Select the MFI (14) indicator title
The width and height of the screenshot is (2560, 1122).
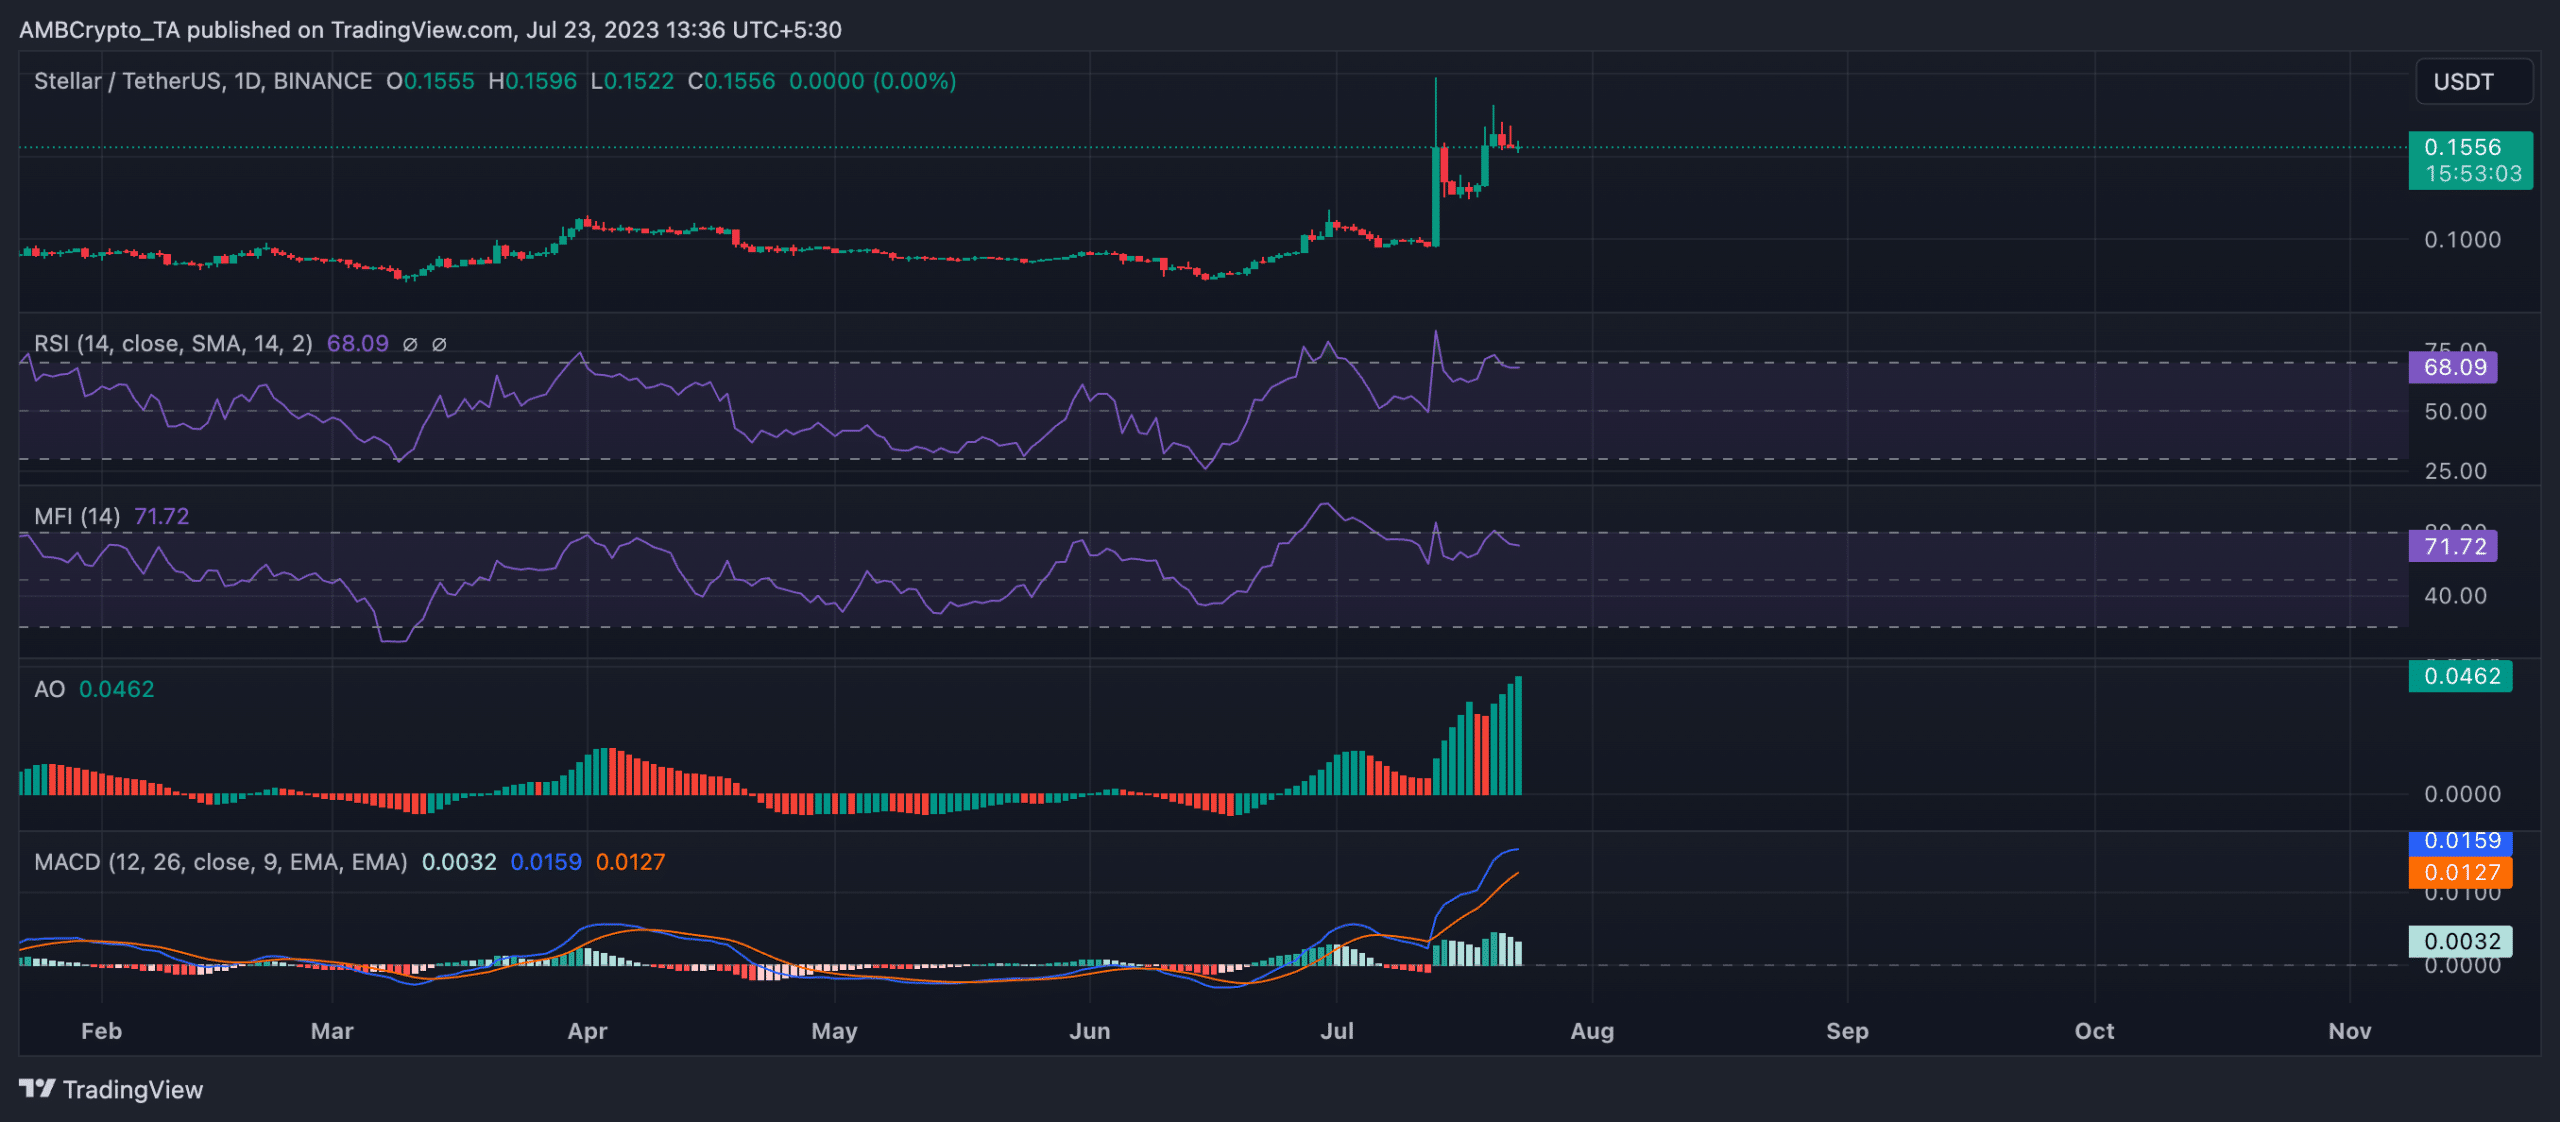tap(77, 517)
